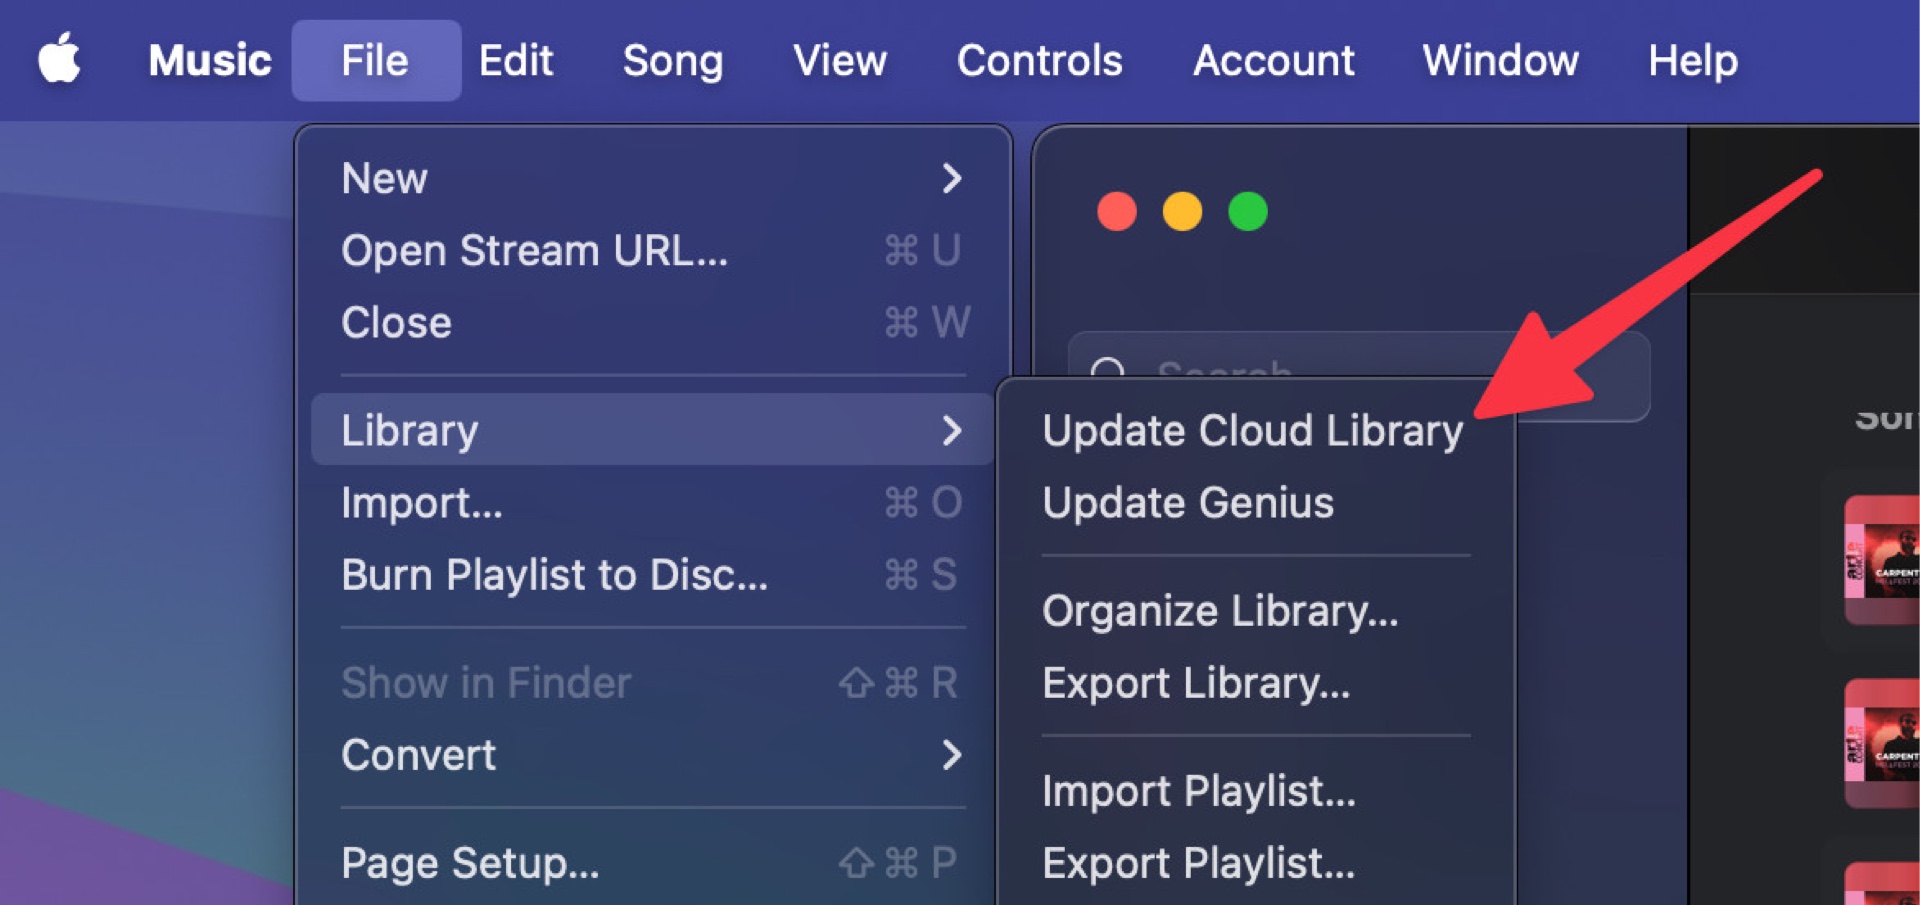Select Import from the File menu
Viewport: 1920px width, 905px height.
[421, 503]
